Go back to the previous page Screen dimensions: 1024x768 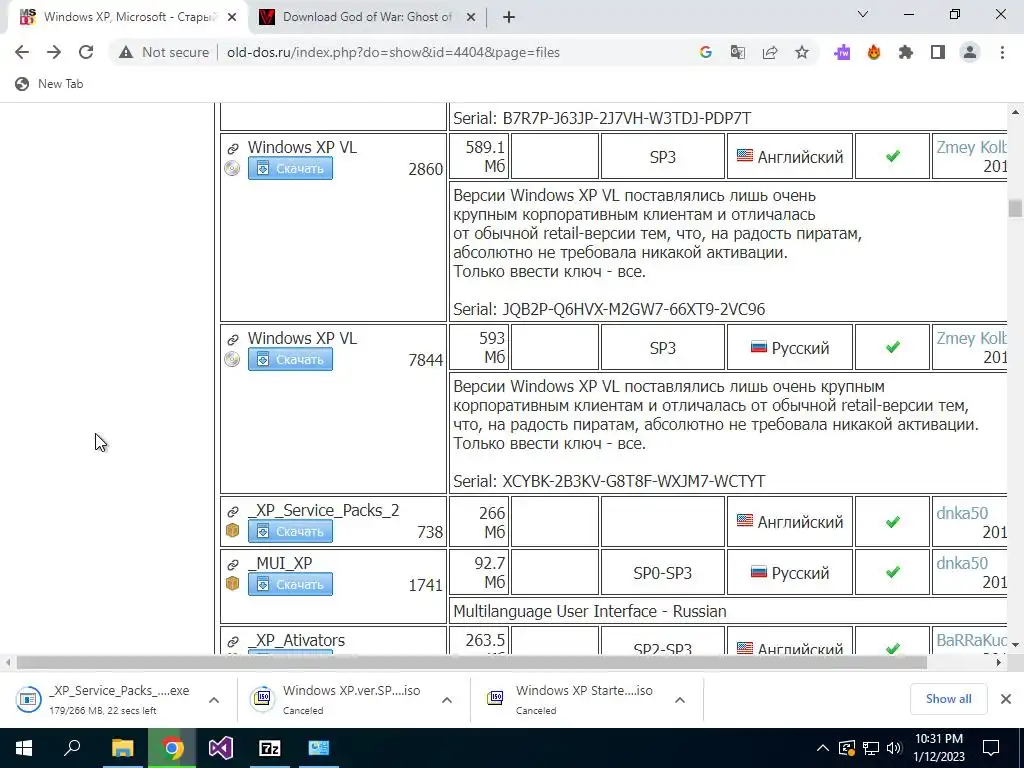tap(22, 52)
